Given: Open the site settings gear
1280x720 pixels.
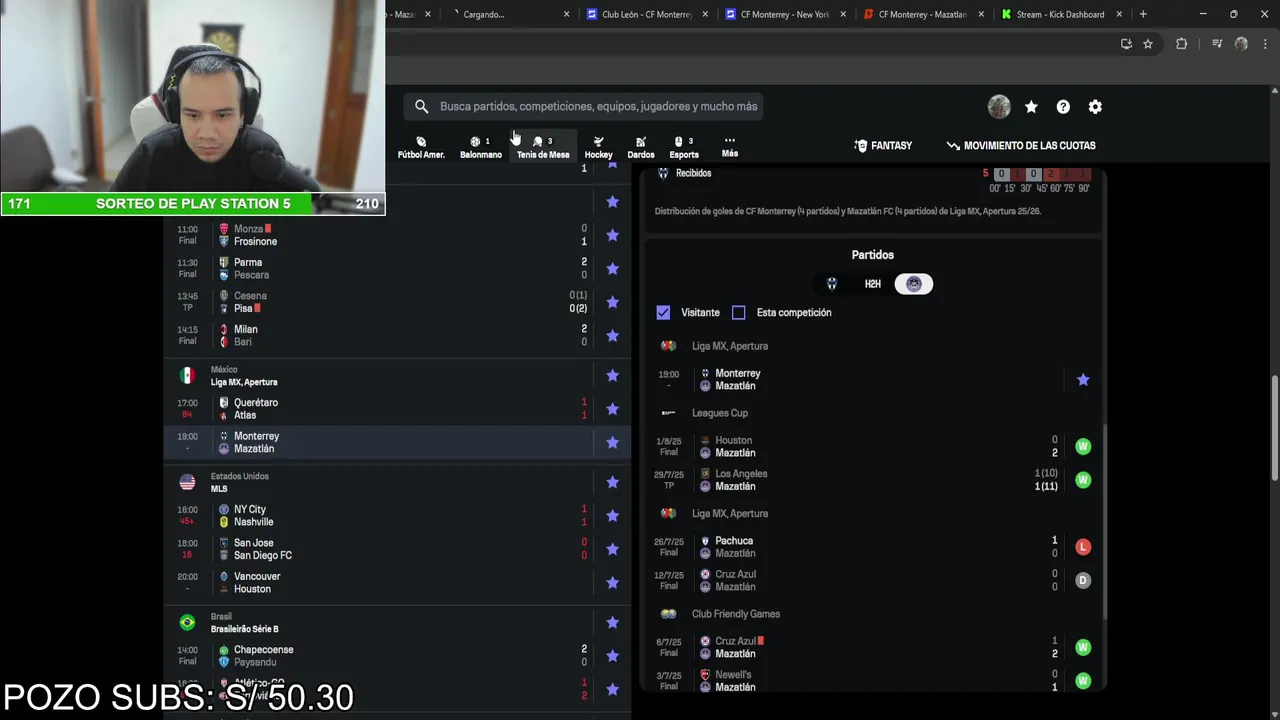Looking at the screenshot, I should tap(1095, 107).
